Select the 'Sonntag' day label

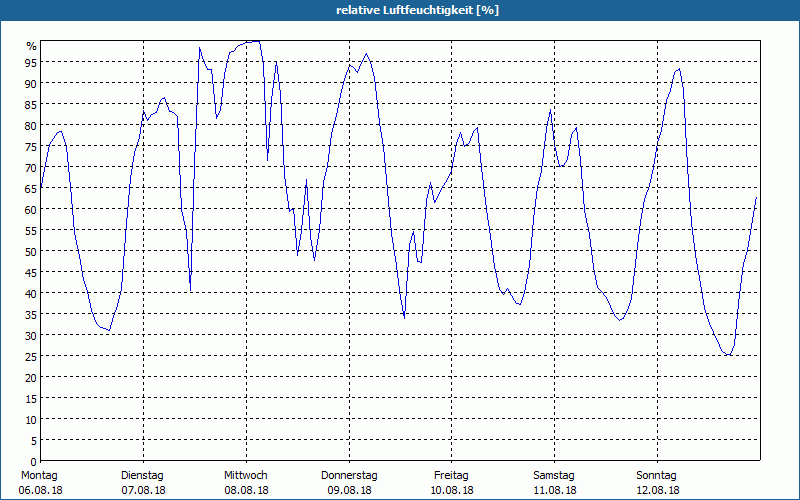(x=656, y=475)
